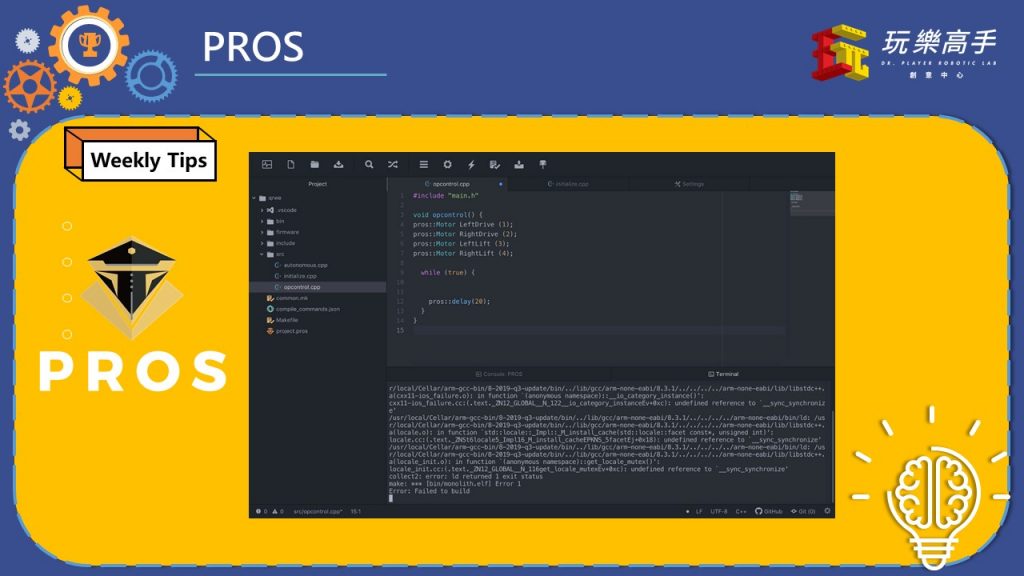This screenshot has width=1024, height=576.
Task: Click the #include "main.h" code line
Action: pos(445,196)
